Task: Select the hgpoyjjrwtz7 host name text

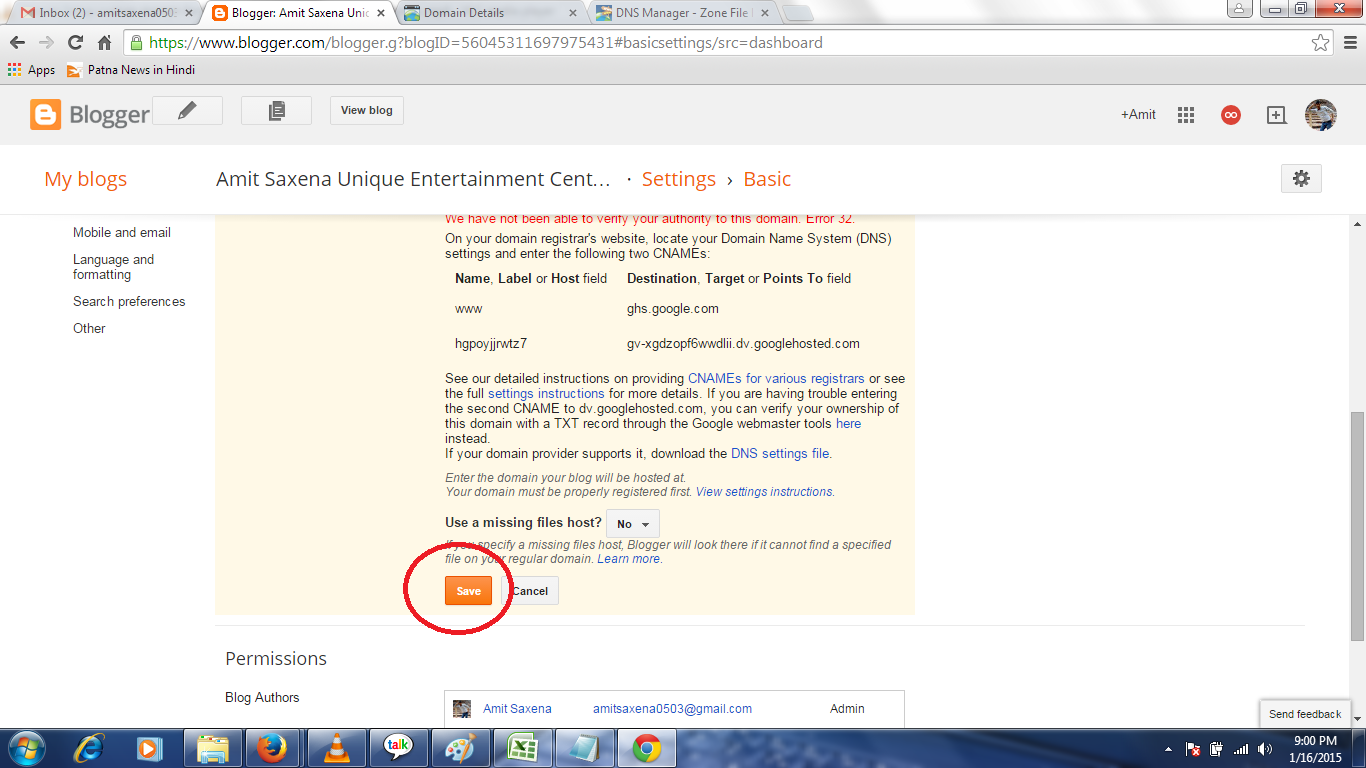Action: 491,344
